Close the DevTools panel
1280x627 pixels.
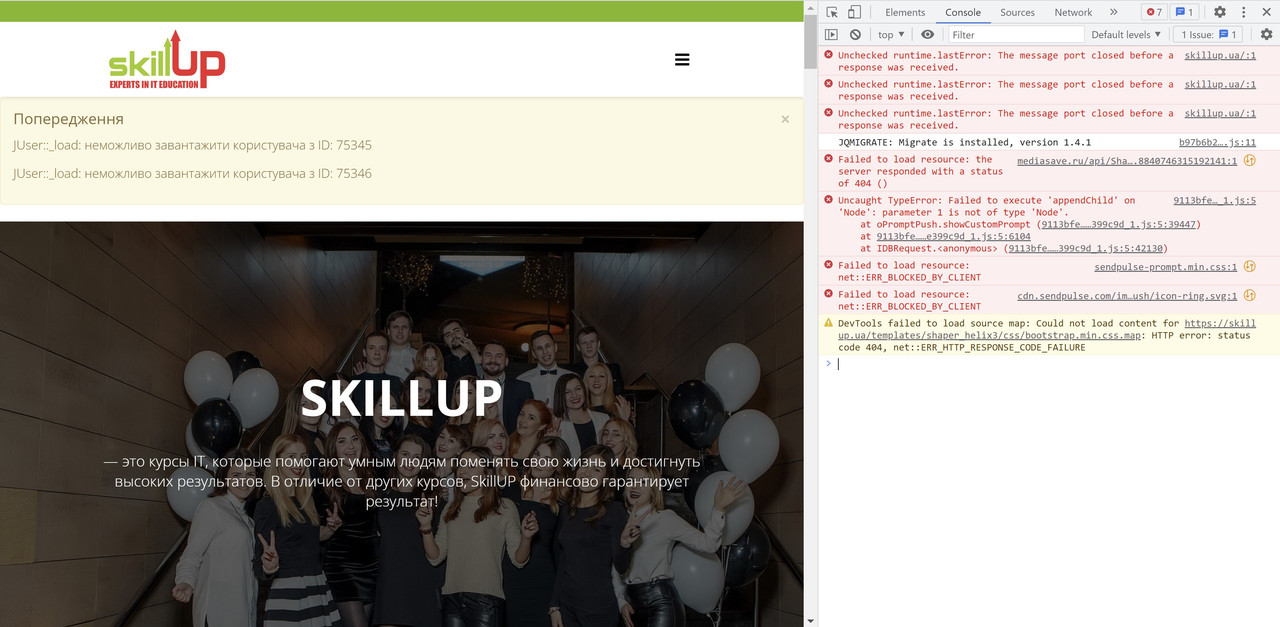coord(1267,12)
